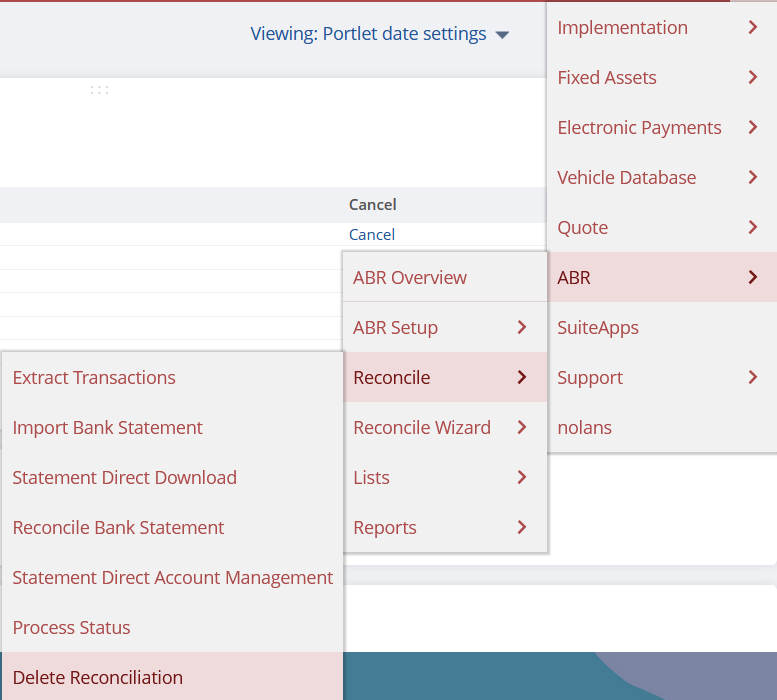Click the nolans menu entry
Screen dimensions: 777x700
click(x=584, y=427)
